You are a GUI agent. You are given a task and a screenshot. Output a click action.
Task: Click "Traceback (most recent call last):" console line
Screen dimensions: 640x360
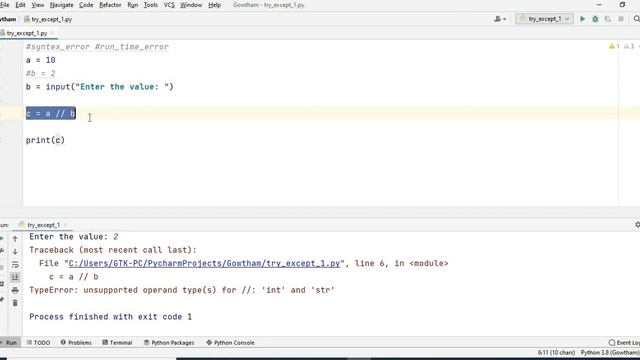tap(113, 250)
